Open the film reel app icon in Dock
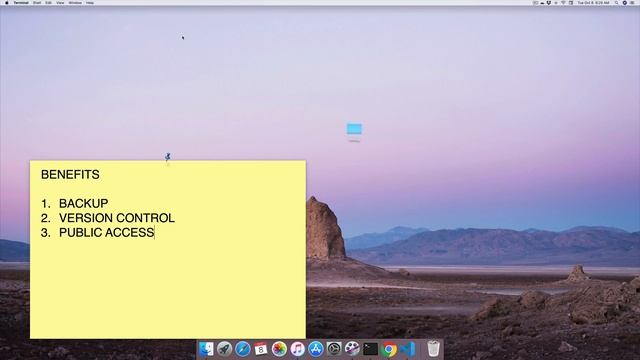Viewport: 640px width, 360px height. tap(352, 349)
